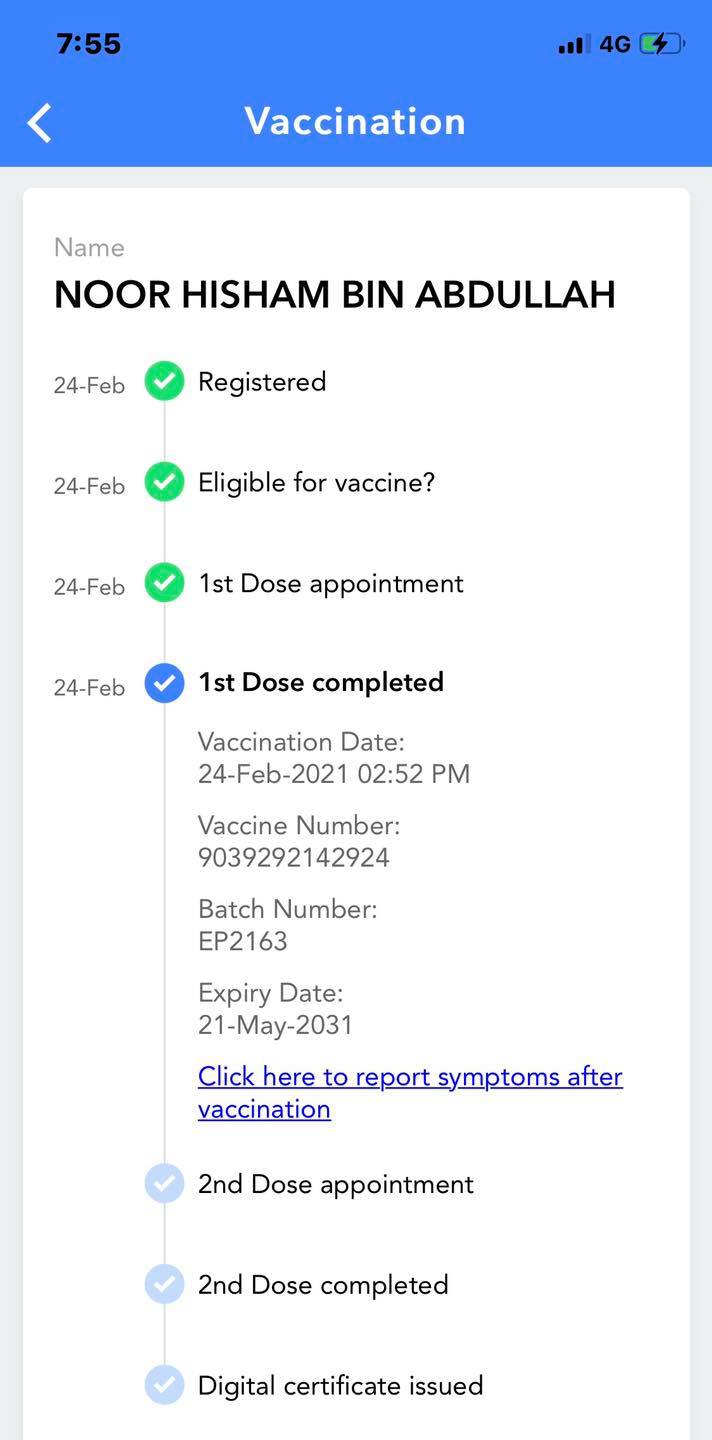Image resolution: width=712 pixels, height=1440 pixels.
Task: Tap the cellular signal bars icon
Action: click(x=573, y=44)
